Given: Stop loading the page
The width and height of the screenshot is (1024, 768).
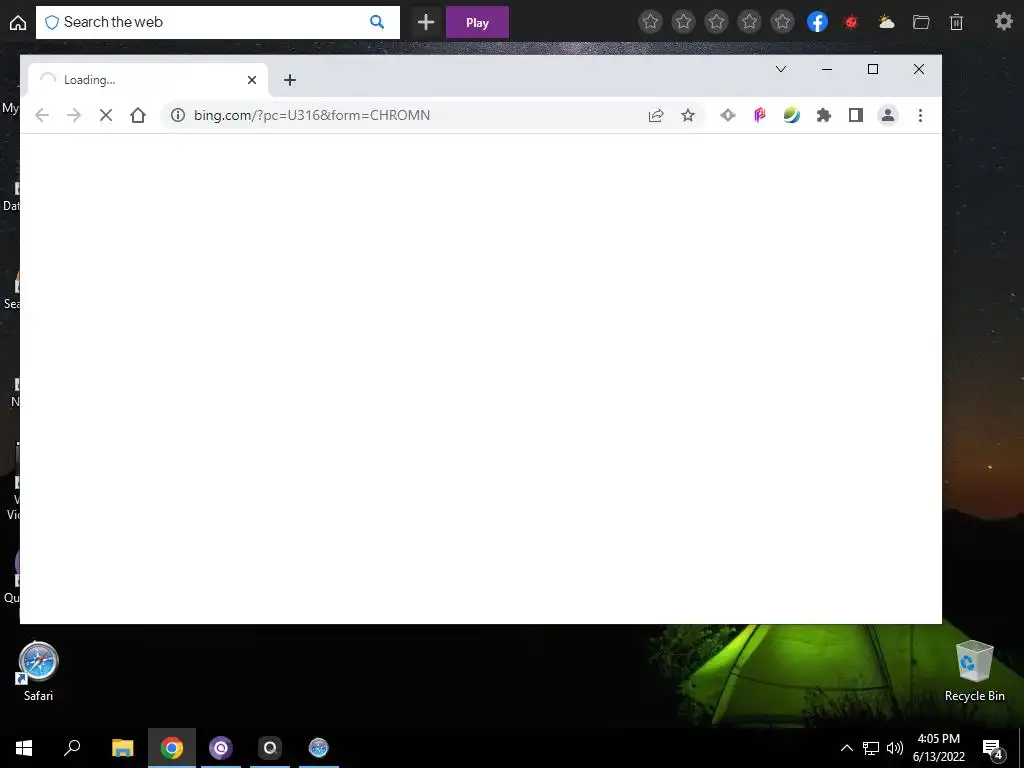Looking at the screenshot, I should coord(106,116).
